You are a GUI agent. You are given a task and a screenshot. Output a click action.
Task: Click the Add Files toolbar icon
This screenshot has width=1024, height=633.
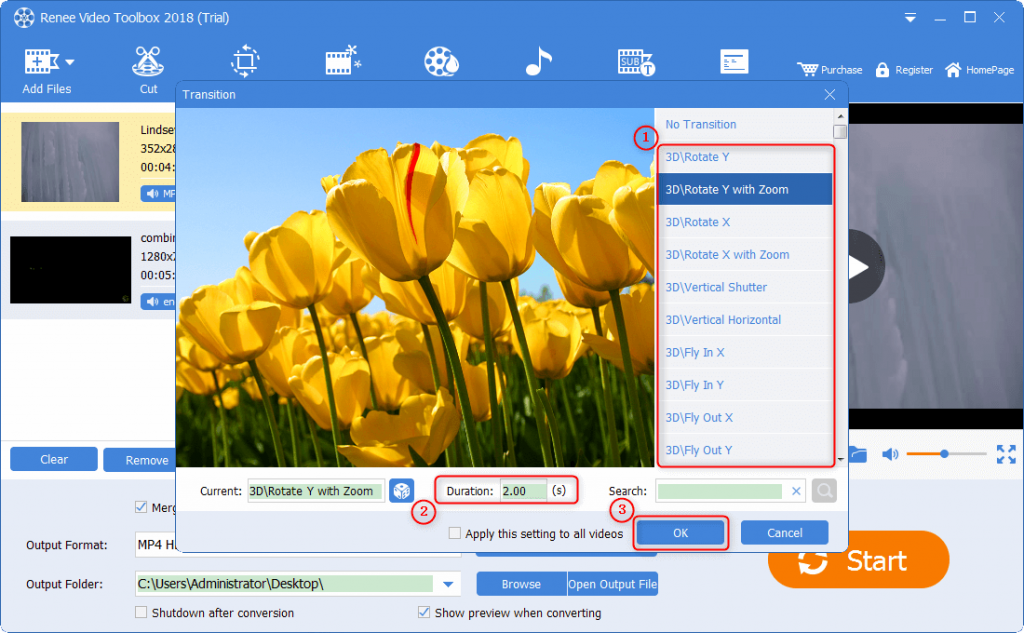pyautogui.click(x=39, y=63)
